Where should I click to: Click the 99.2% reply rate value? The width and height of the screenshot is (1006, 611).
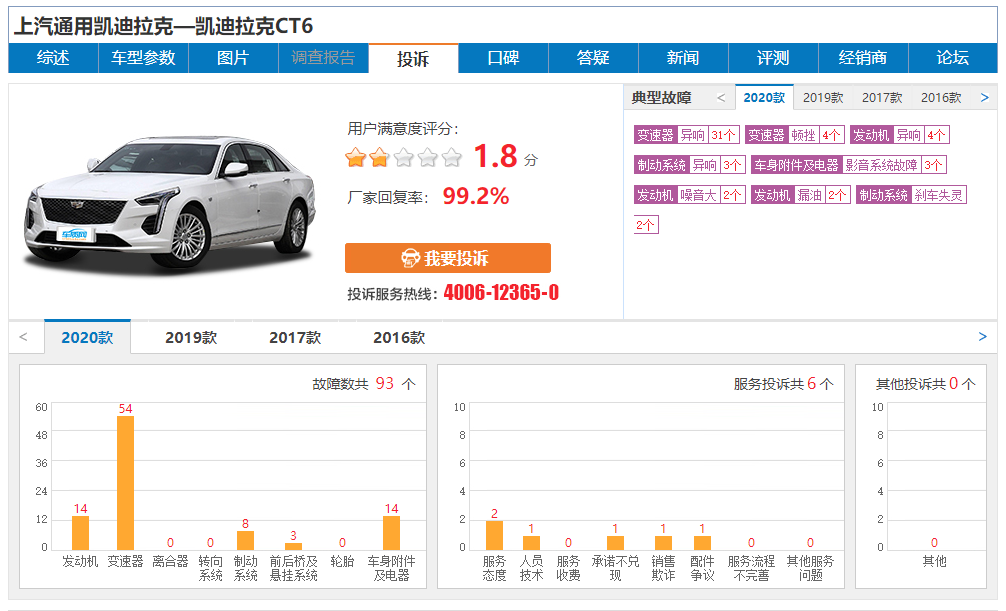475,196
